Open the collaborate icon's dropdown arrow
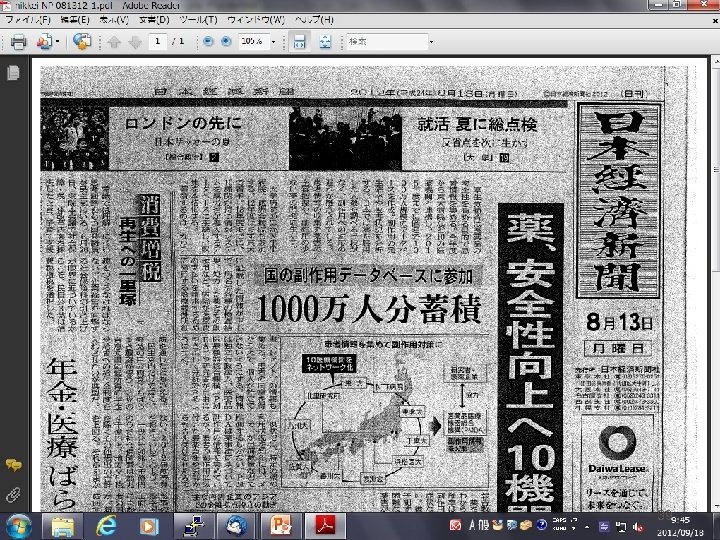This screenshot has width=720, height=540. (57, 42)
